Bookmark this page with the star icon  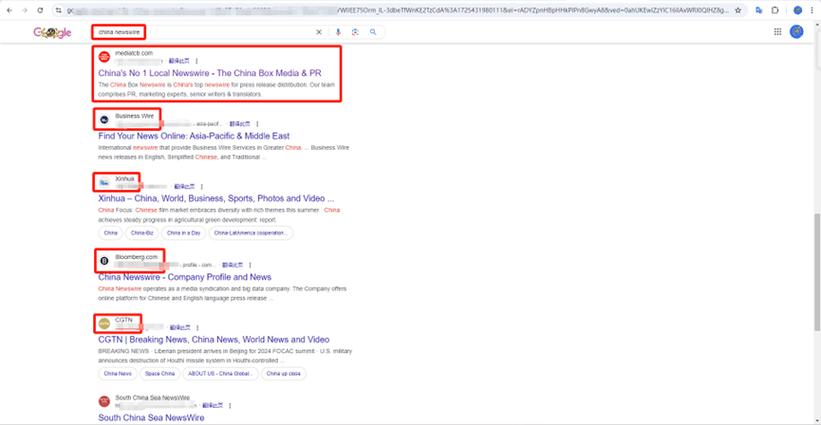pyautogui.click(x=738, y=10)
